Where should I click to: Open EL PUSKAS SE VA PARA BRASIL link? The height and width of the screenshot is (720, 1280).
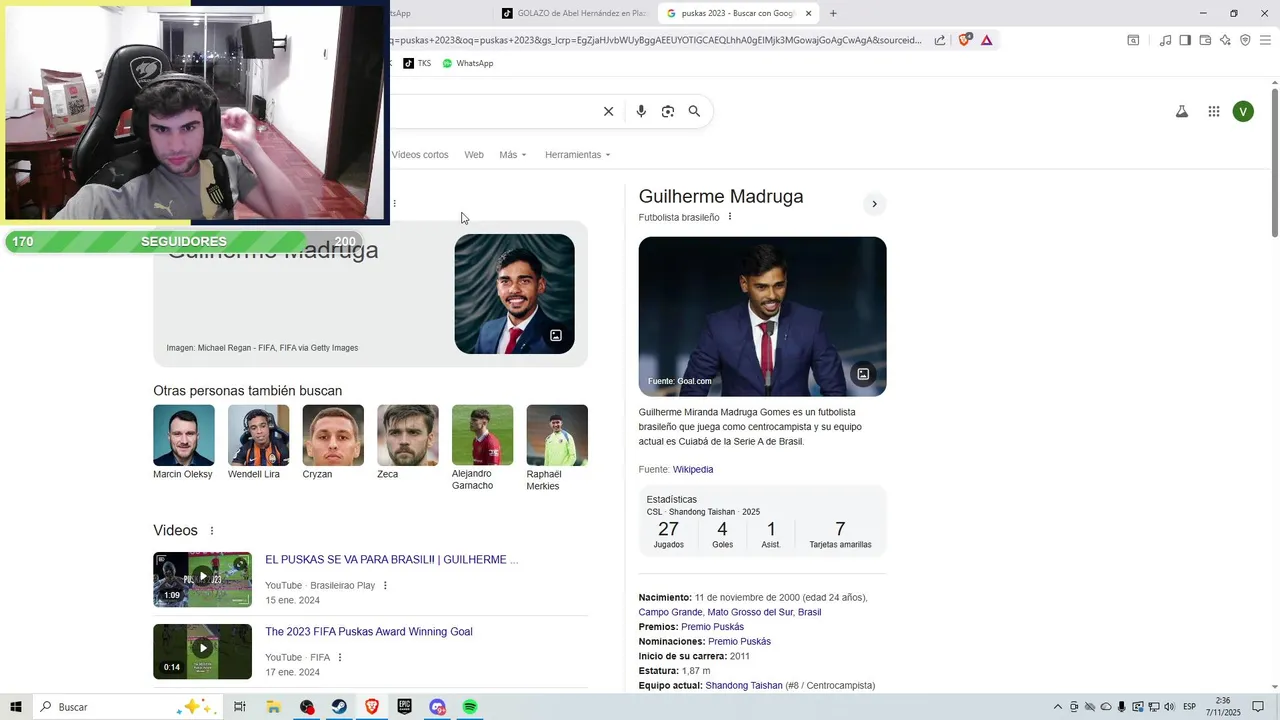pyautogui.click(x=391, y=560)
